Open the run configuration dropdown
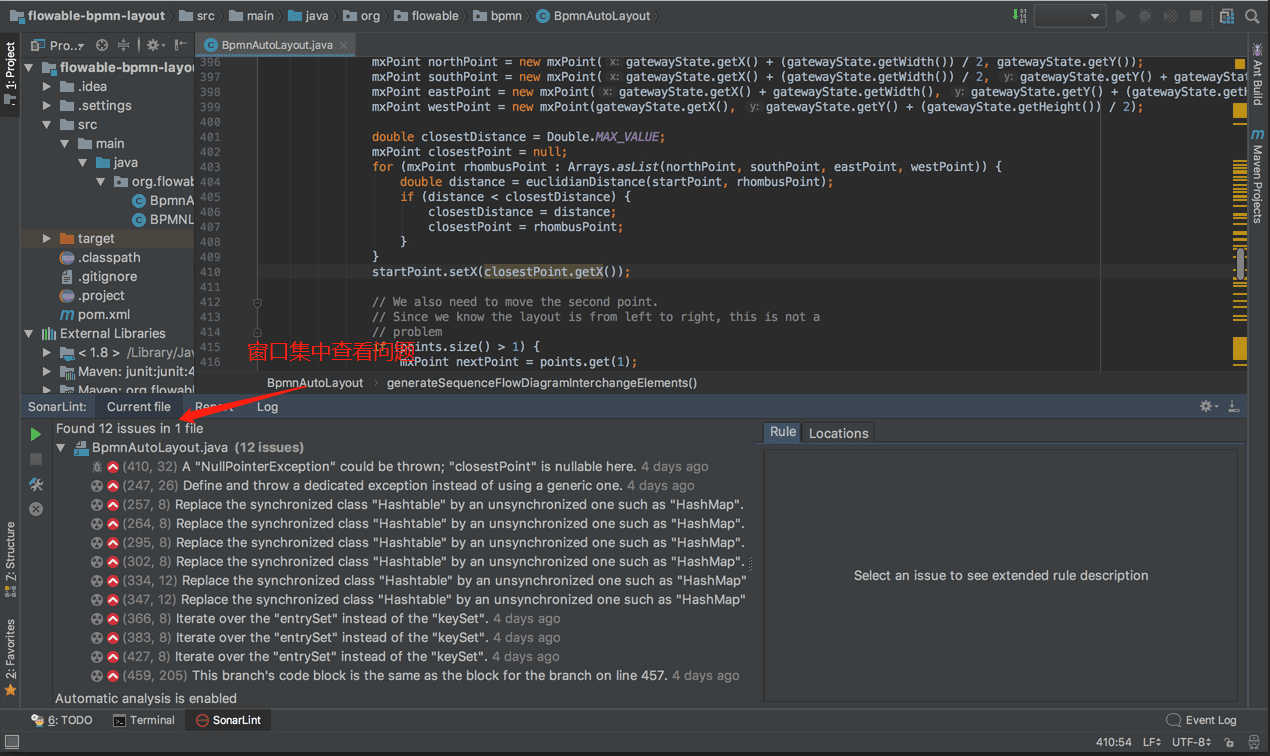 (1069, 16)
